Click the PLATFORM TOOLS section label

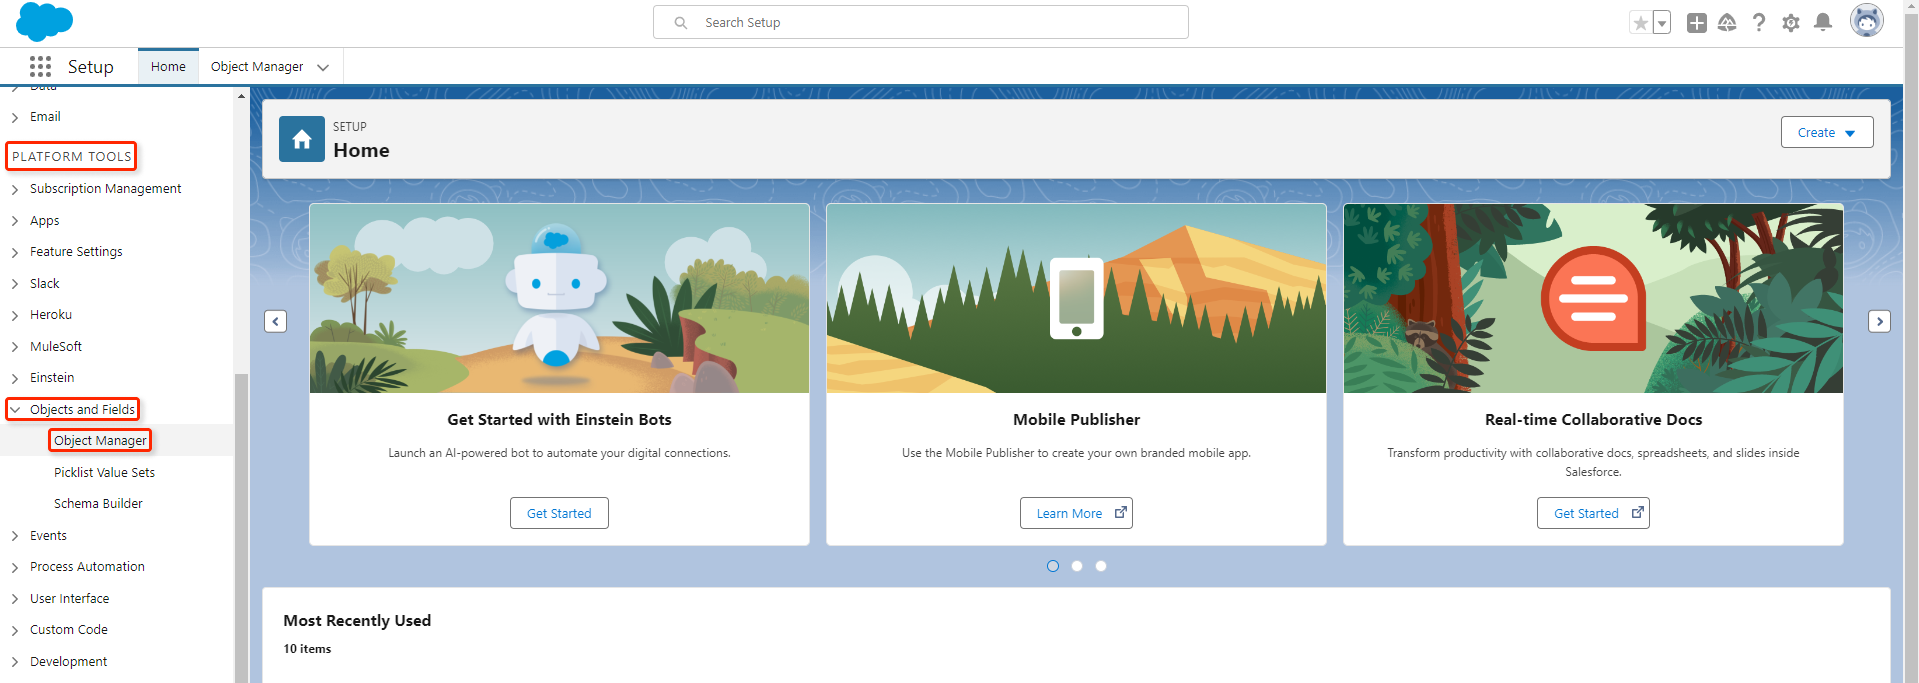(x=72, y=157)
